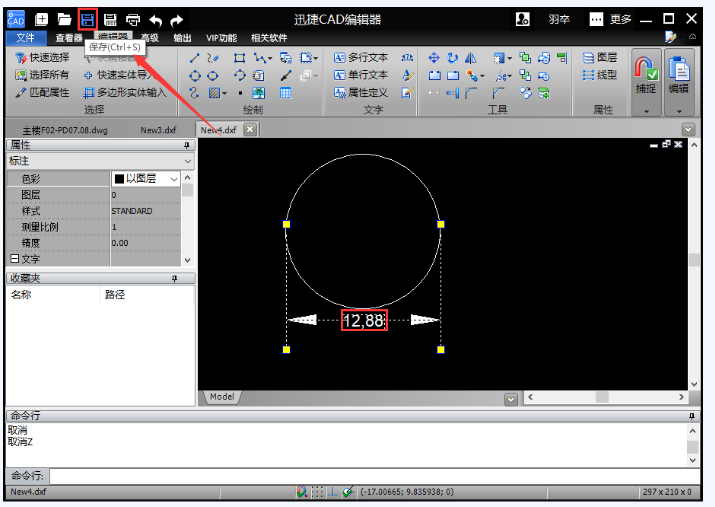Screen dimensions: 715x507
Task: Expand the 标注 object type dropdown
Action: coord(187,161)
